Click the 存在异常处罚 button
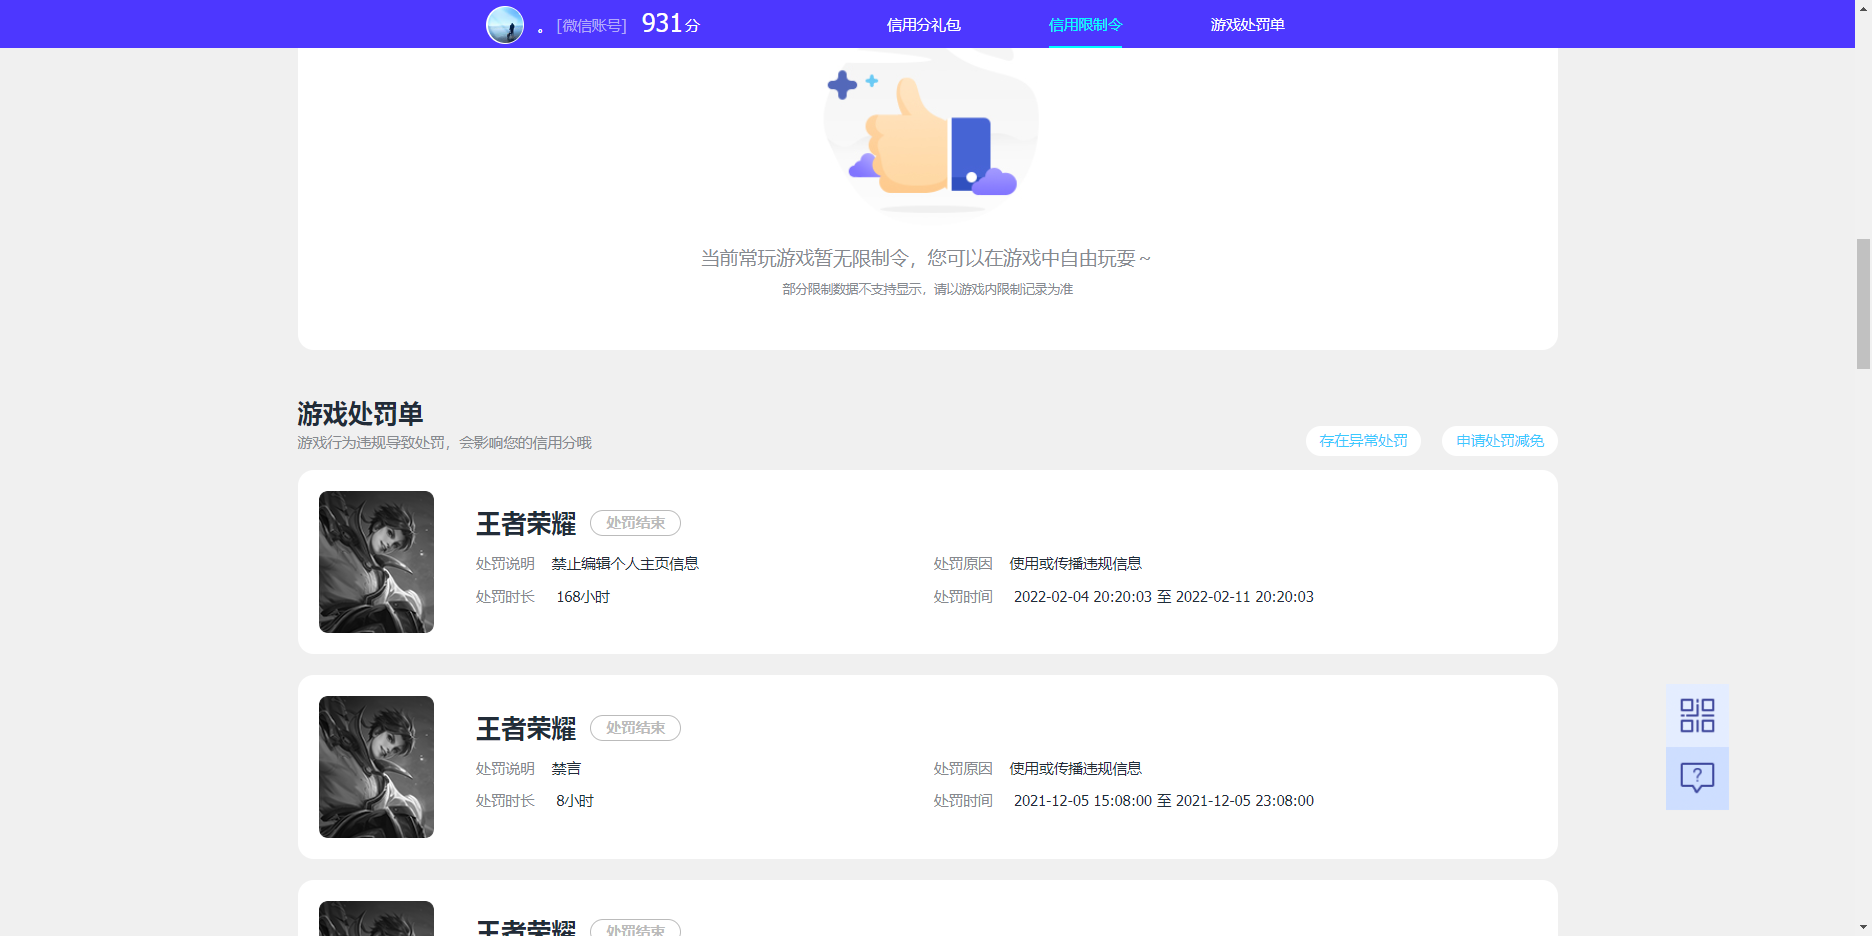Image resolution: width=1872 pixels, height=936 pixels. (1363, 441)
